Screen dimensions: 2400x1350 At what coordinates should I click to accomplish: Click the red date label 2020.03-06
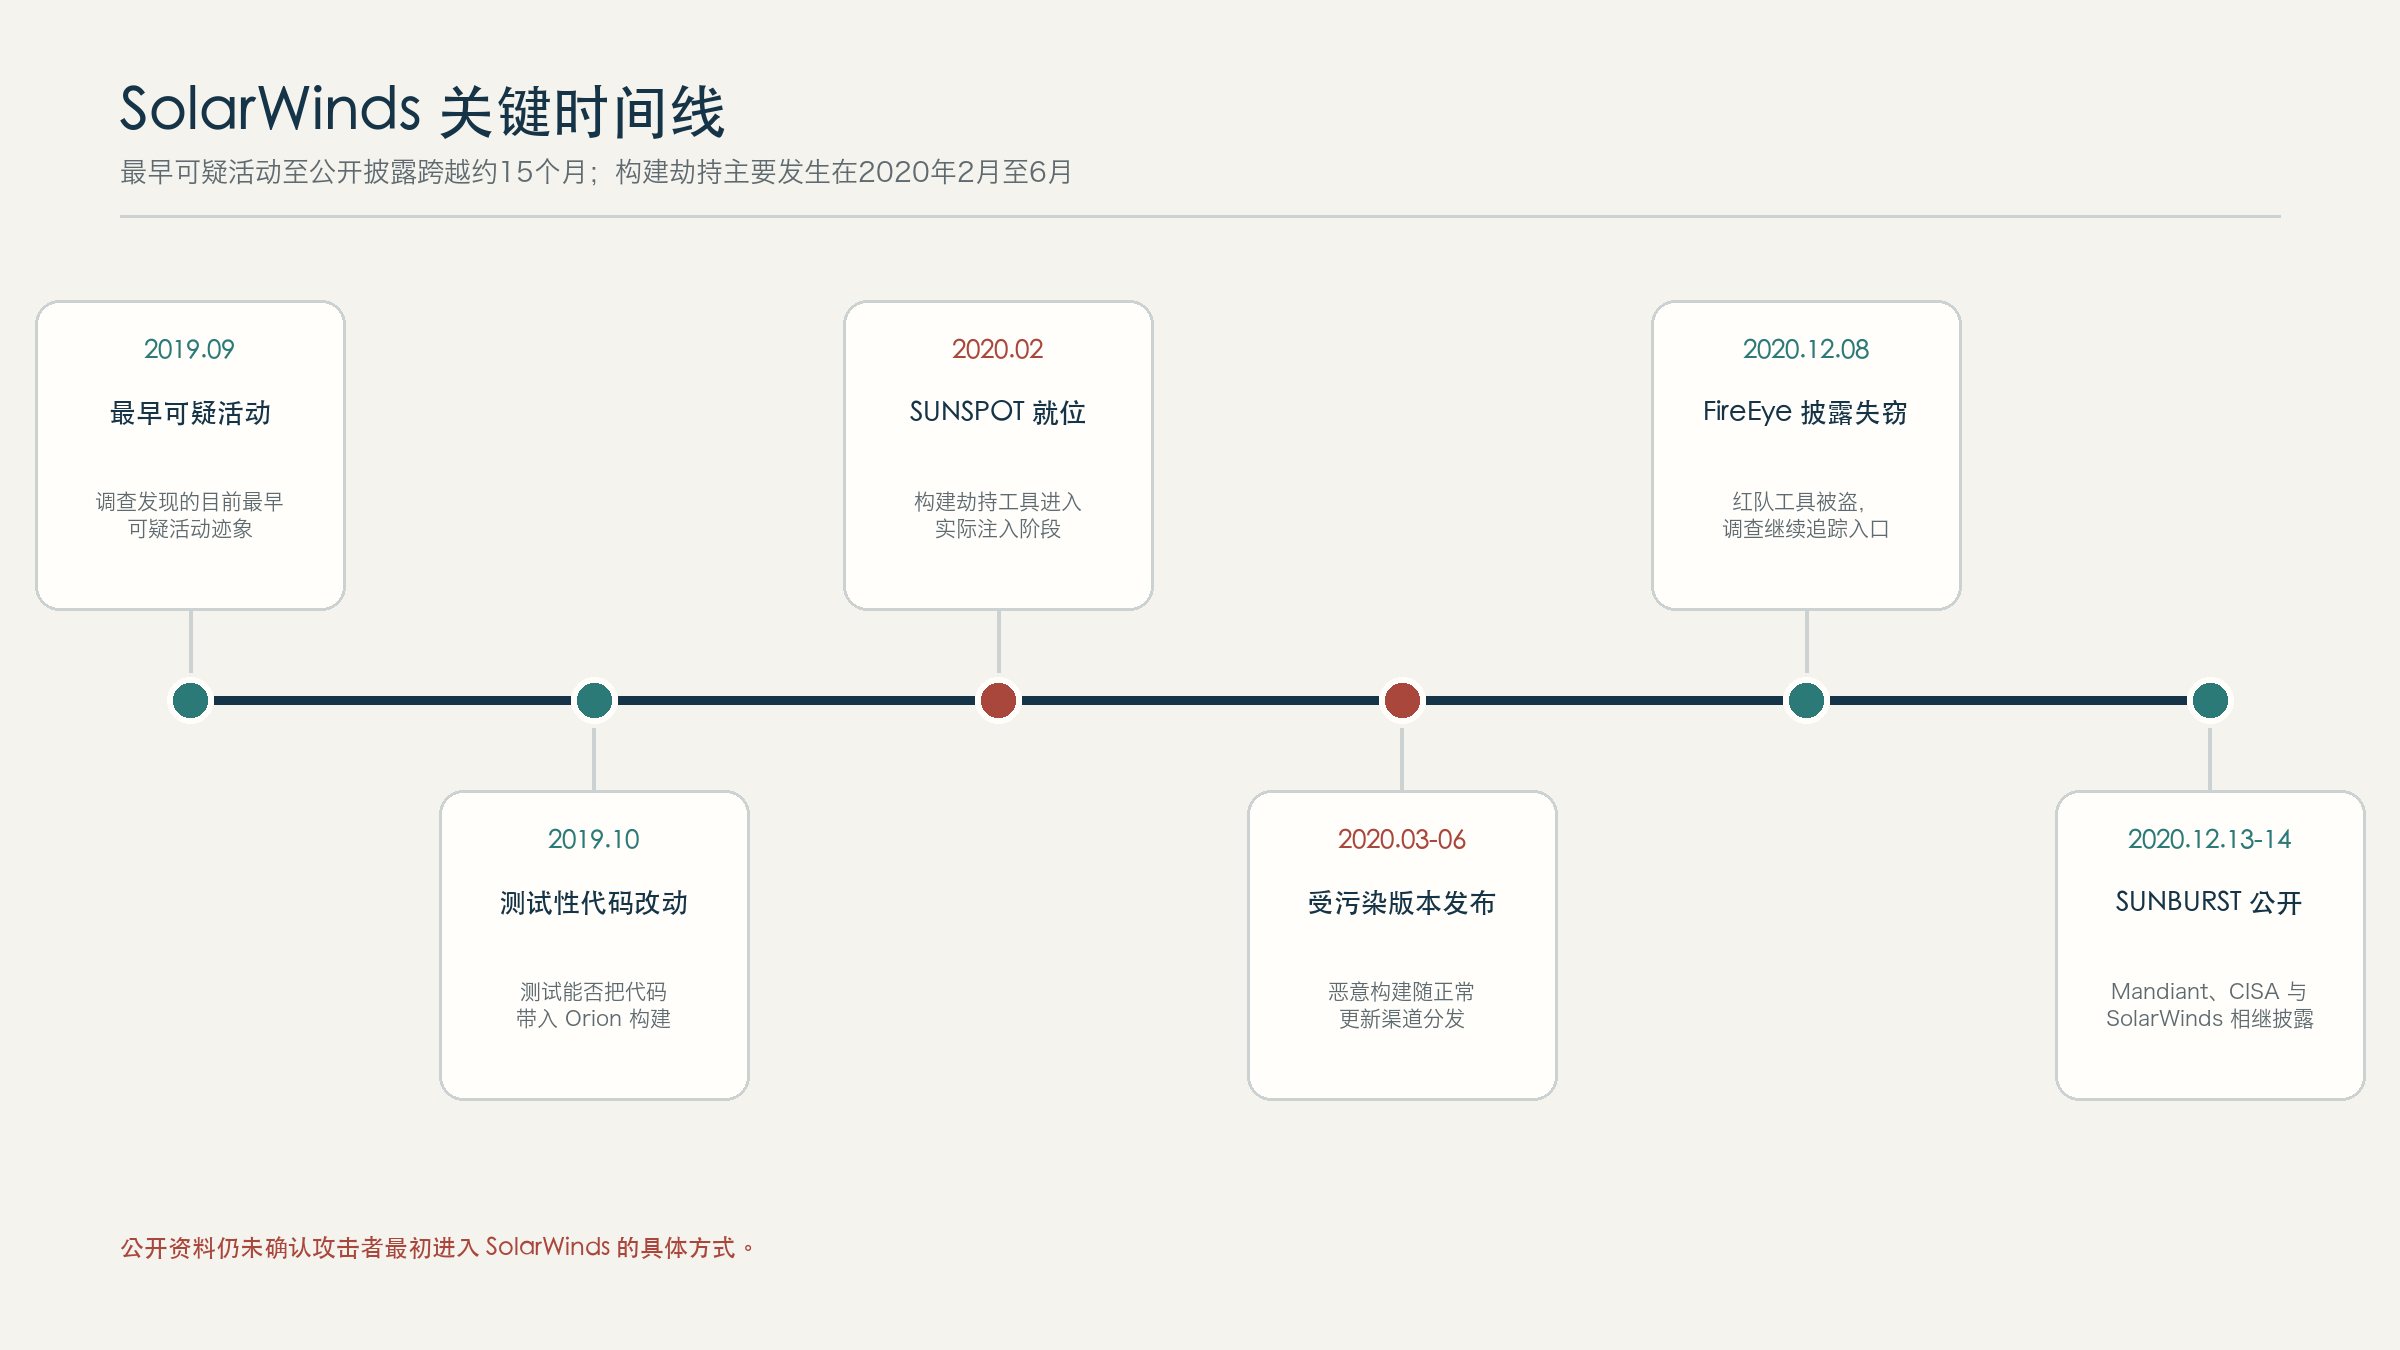1402,839
